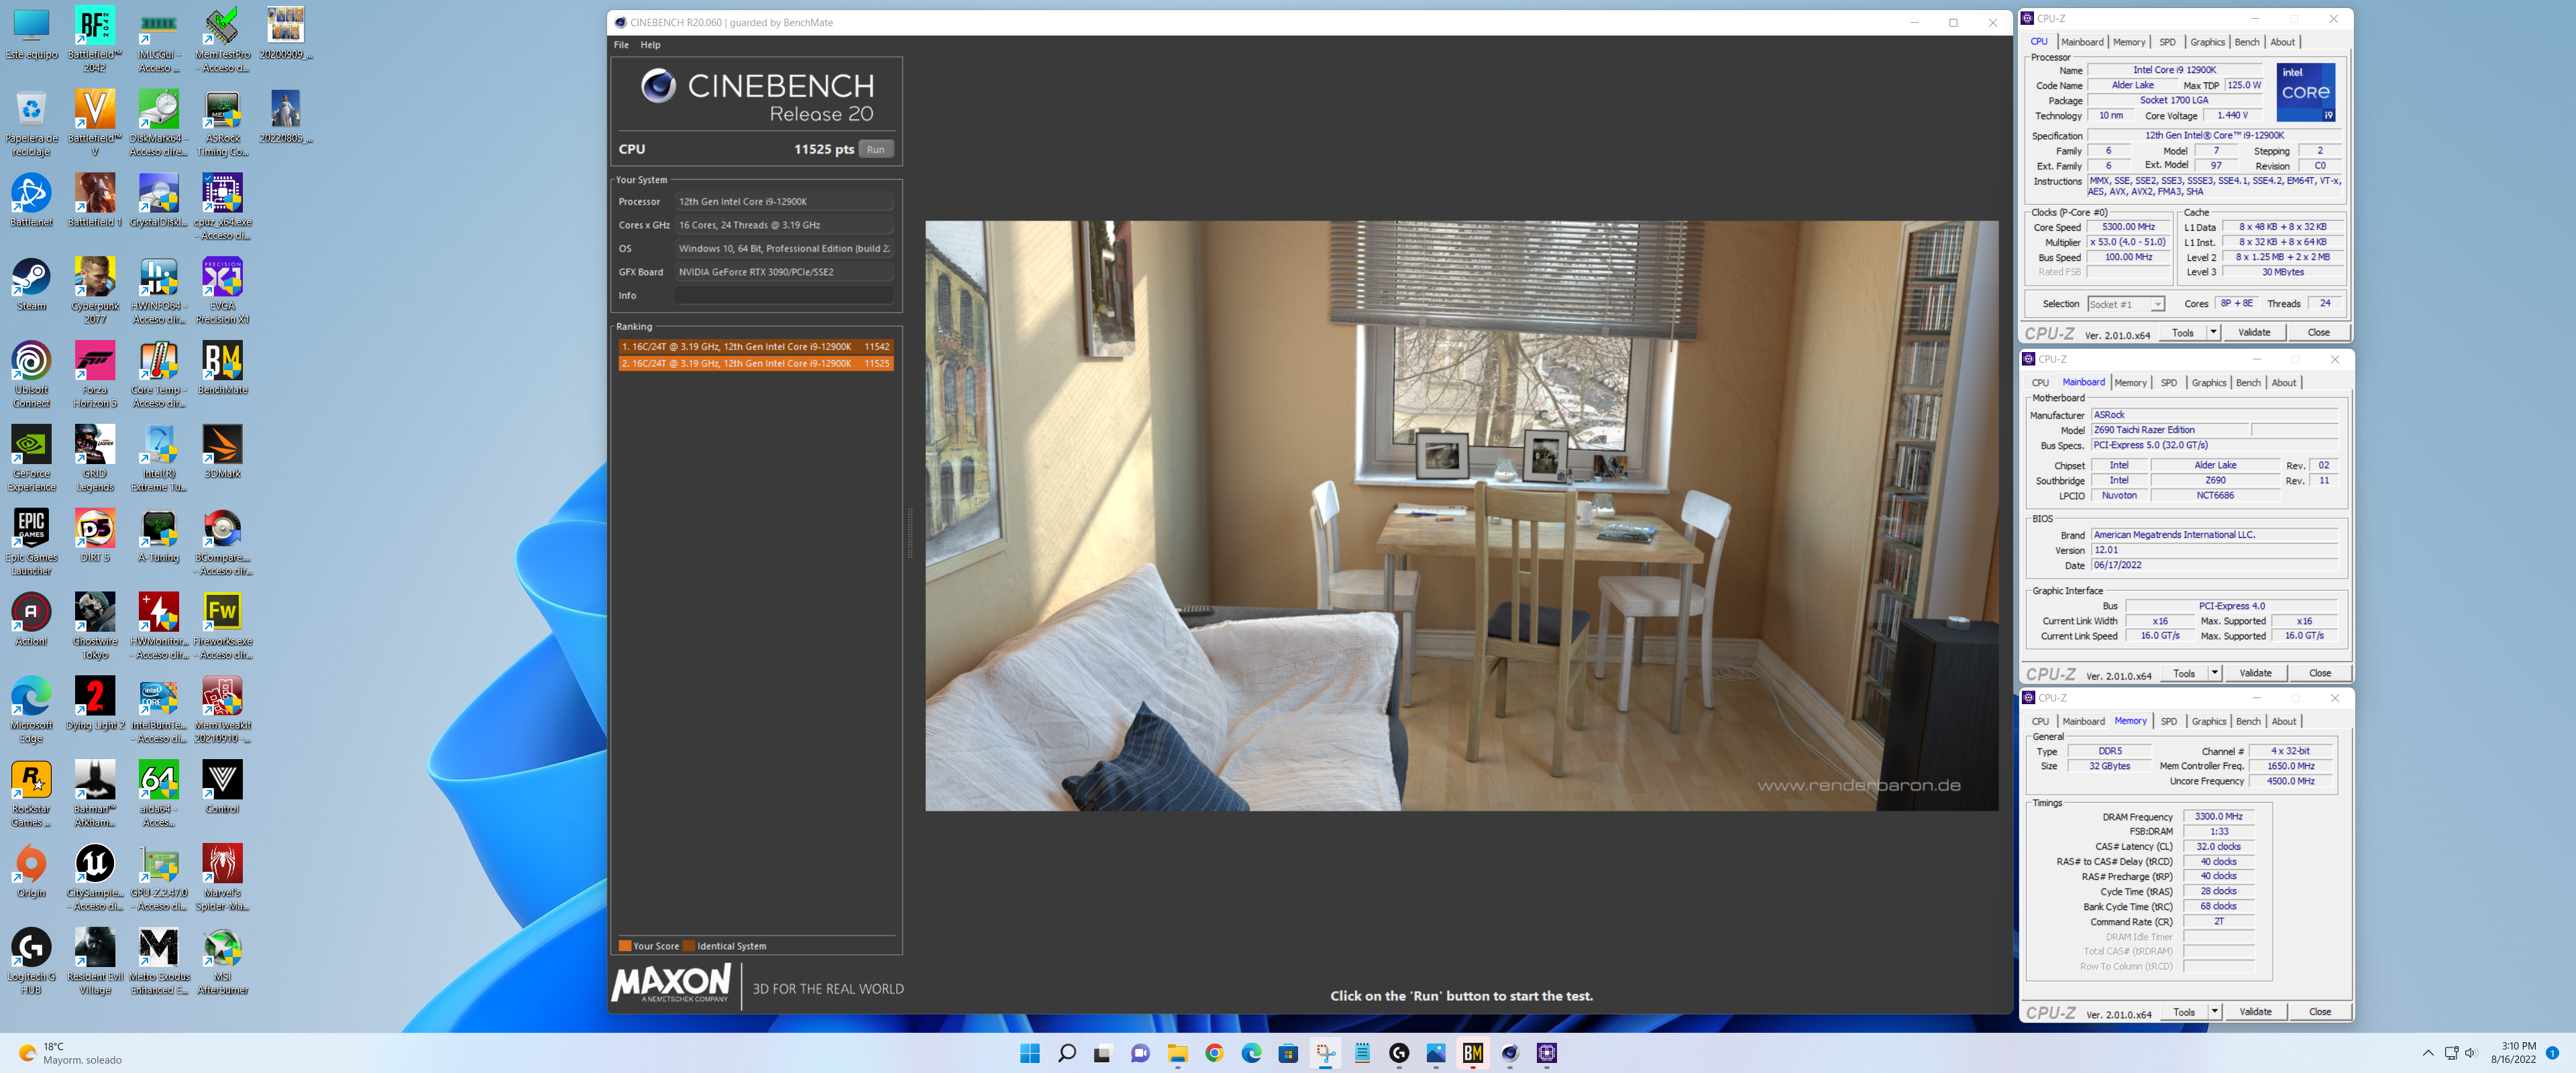Launch Origin desktop icon
The width and height of the screenshot is (2576, 1073).
coord(31,871)
